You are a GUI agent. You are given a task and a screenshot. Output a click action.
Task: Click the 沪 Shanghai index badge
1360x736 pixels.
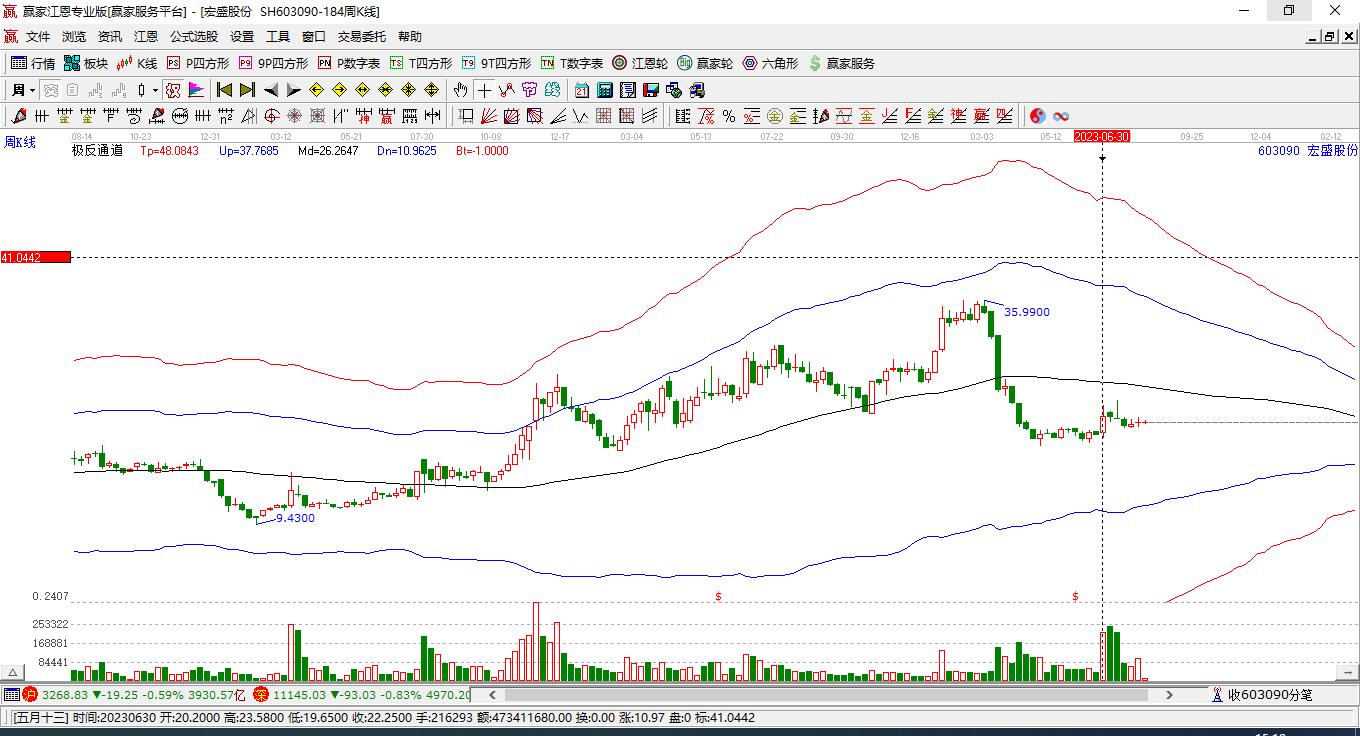[30, 694]
